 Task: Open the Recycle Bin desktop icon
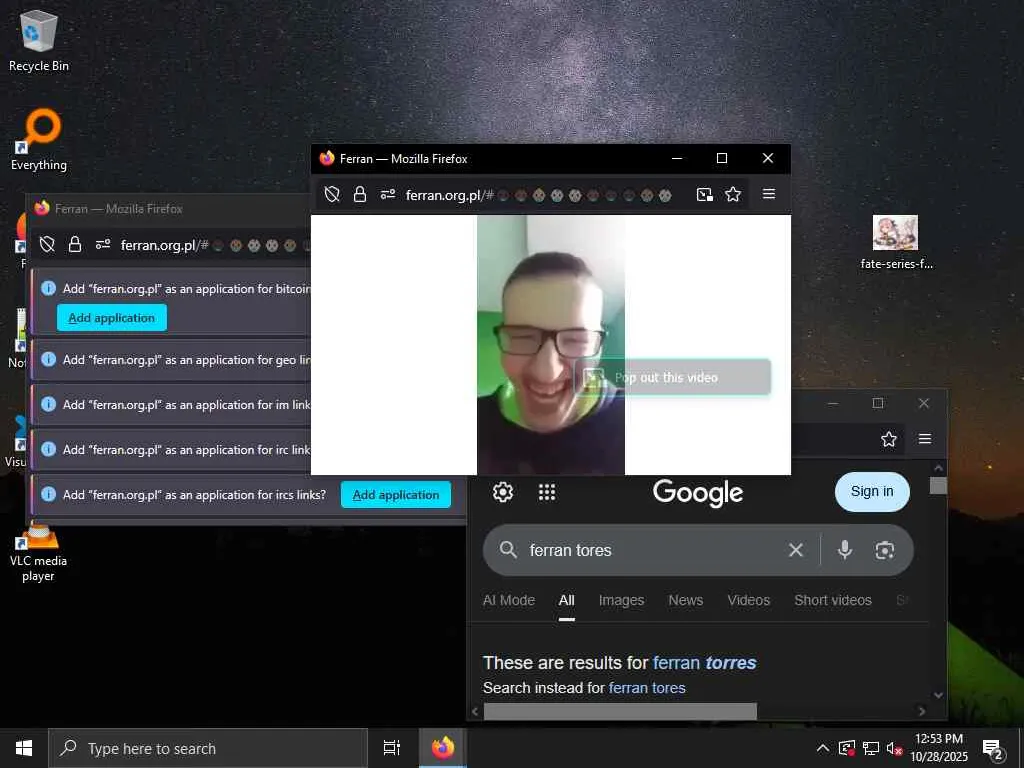point(39,41)
